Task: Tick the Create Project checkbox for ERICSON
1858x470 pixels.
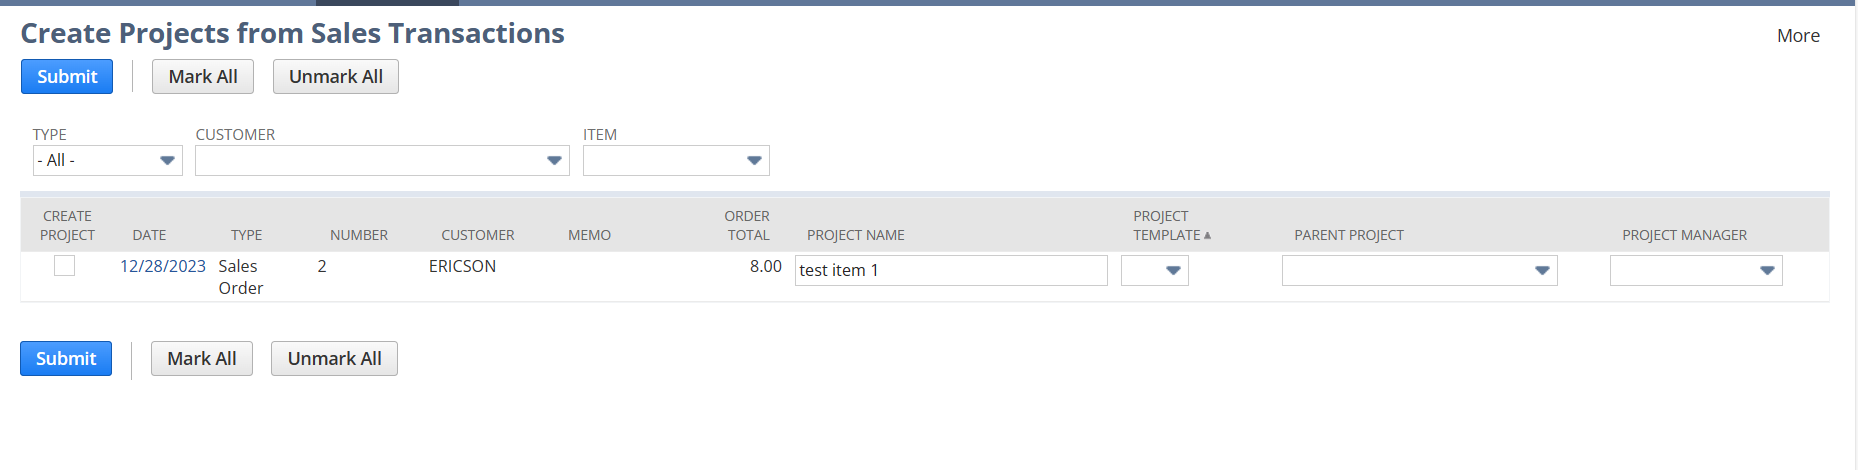Action: [x=65, y=265]
